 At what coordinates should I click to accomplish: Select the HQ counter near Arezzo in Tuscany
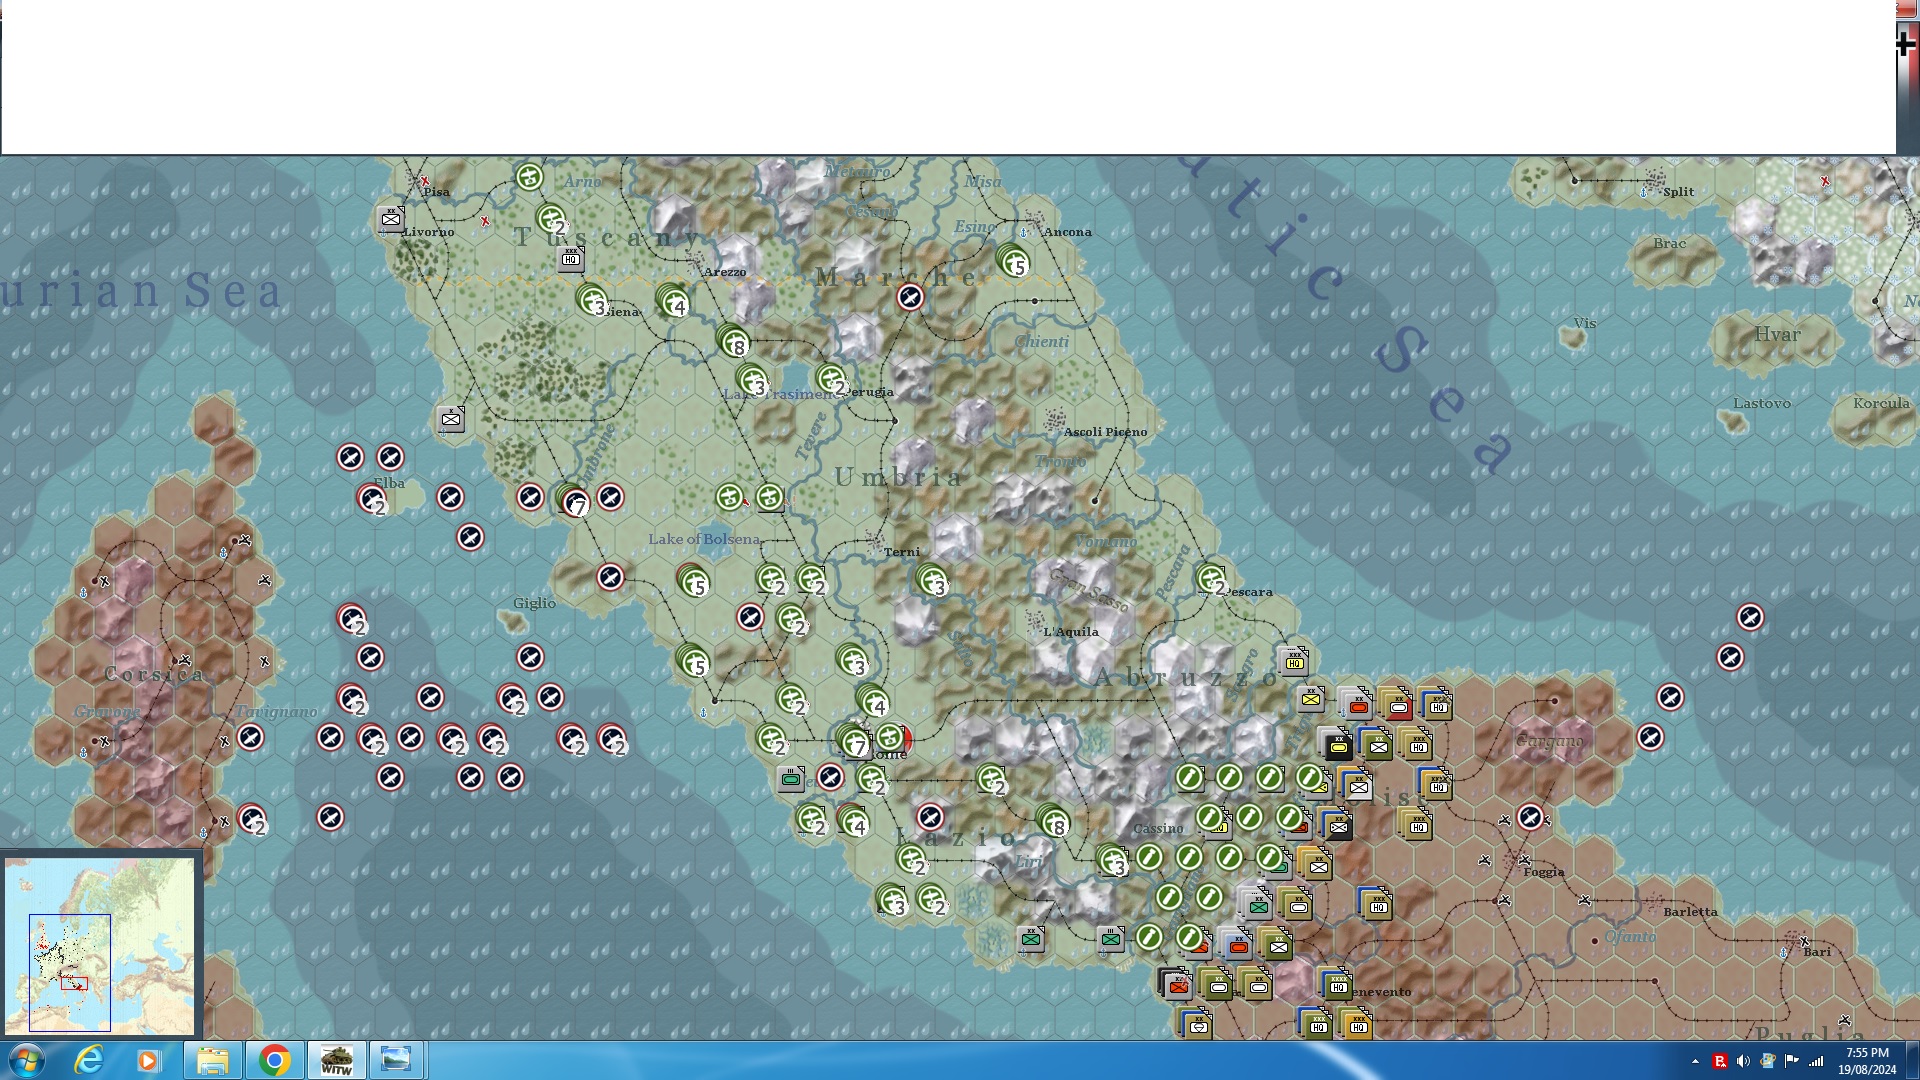pos(571,259)
